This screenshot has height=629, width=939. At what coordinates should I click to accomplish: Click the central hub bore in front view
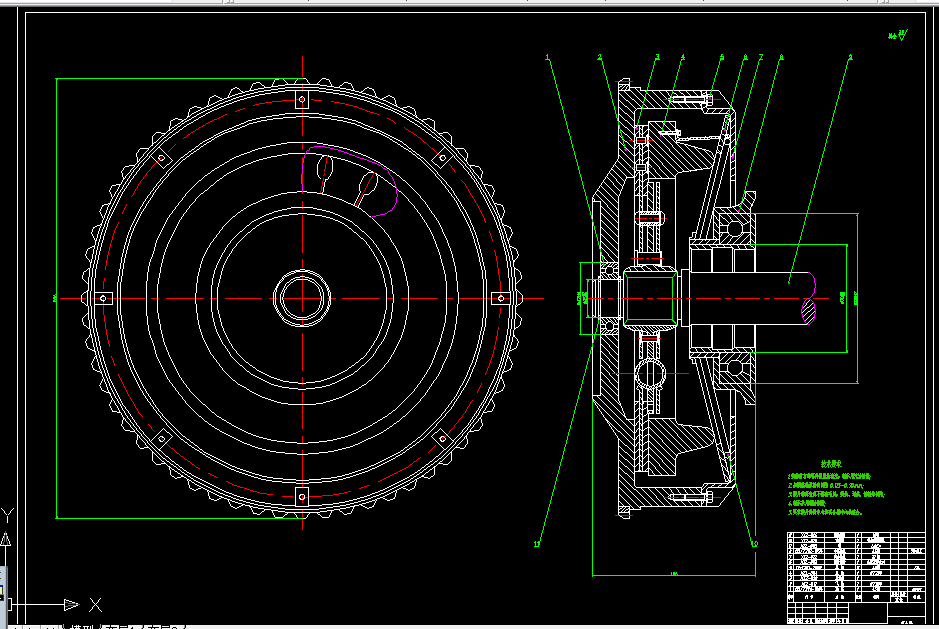[x=302, y=298]
